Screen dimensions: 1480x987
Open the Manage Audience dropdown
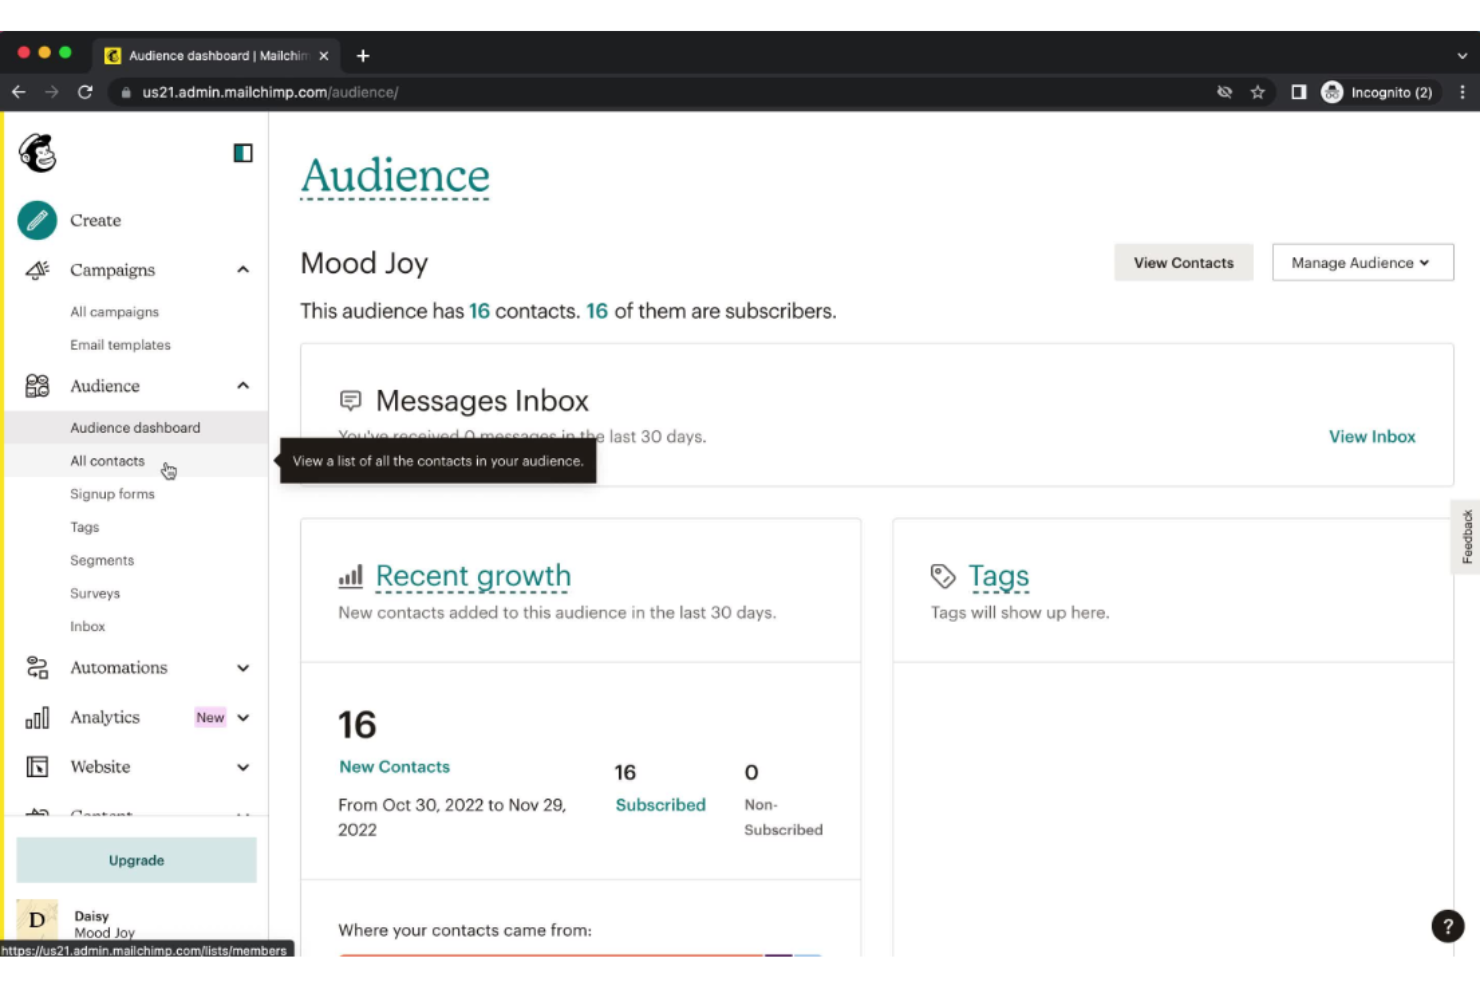click(x=1362, y=263)
